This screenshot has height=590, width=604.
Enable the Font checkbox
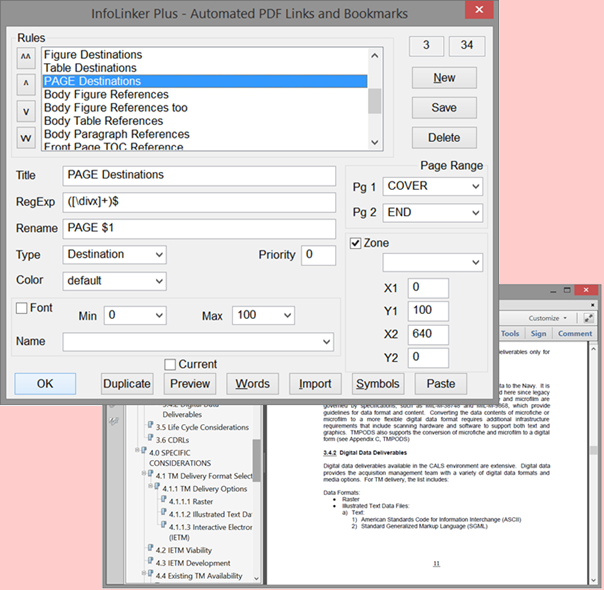point(22,308)
